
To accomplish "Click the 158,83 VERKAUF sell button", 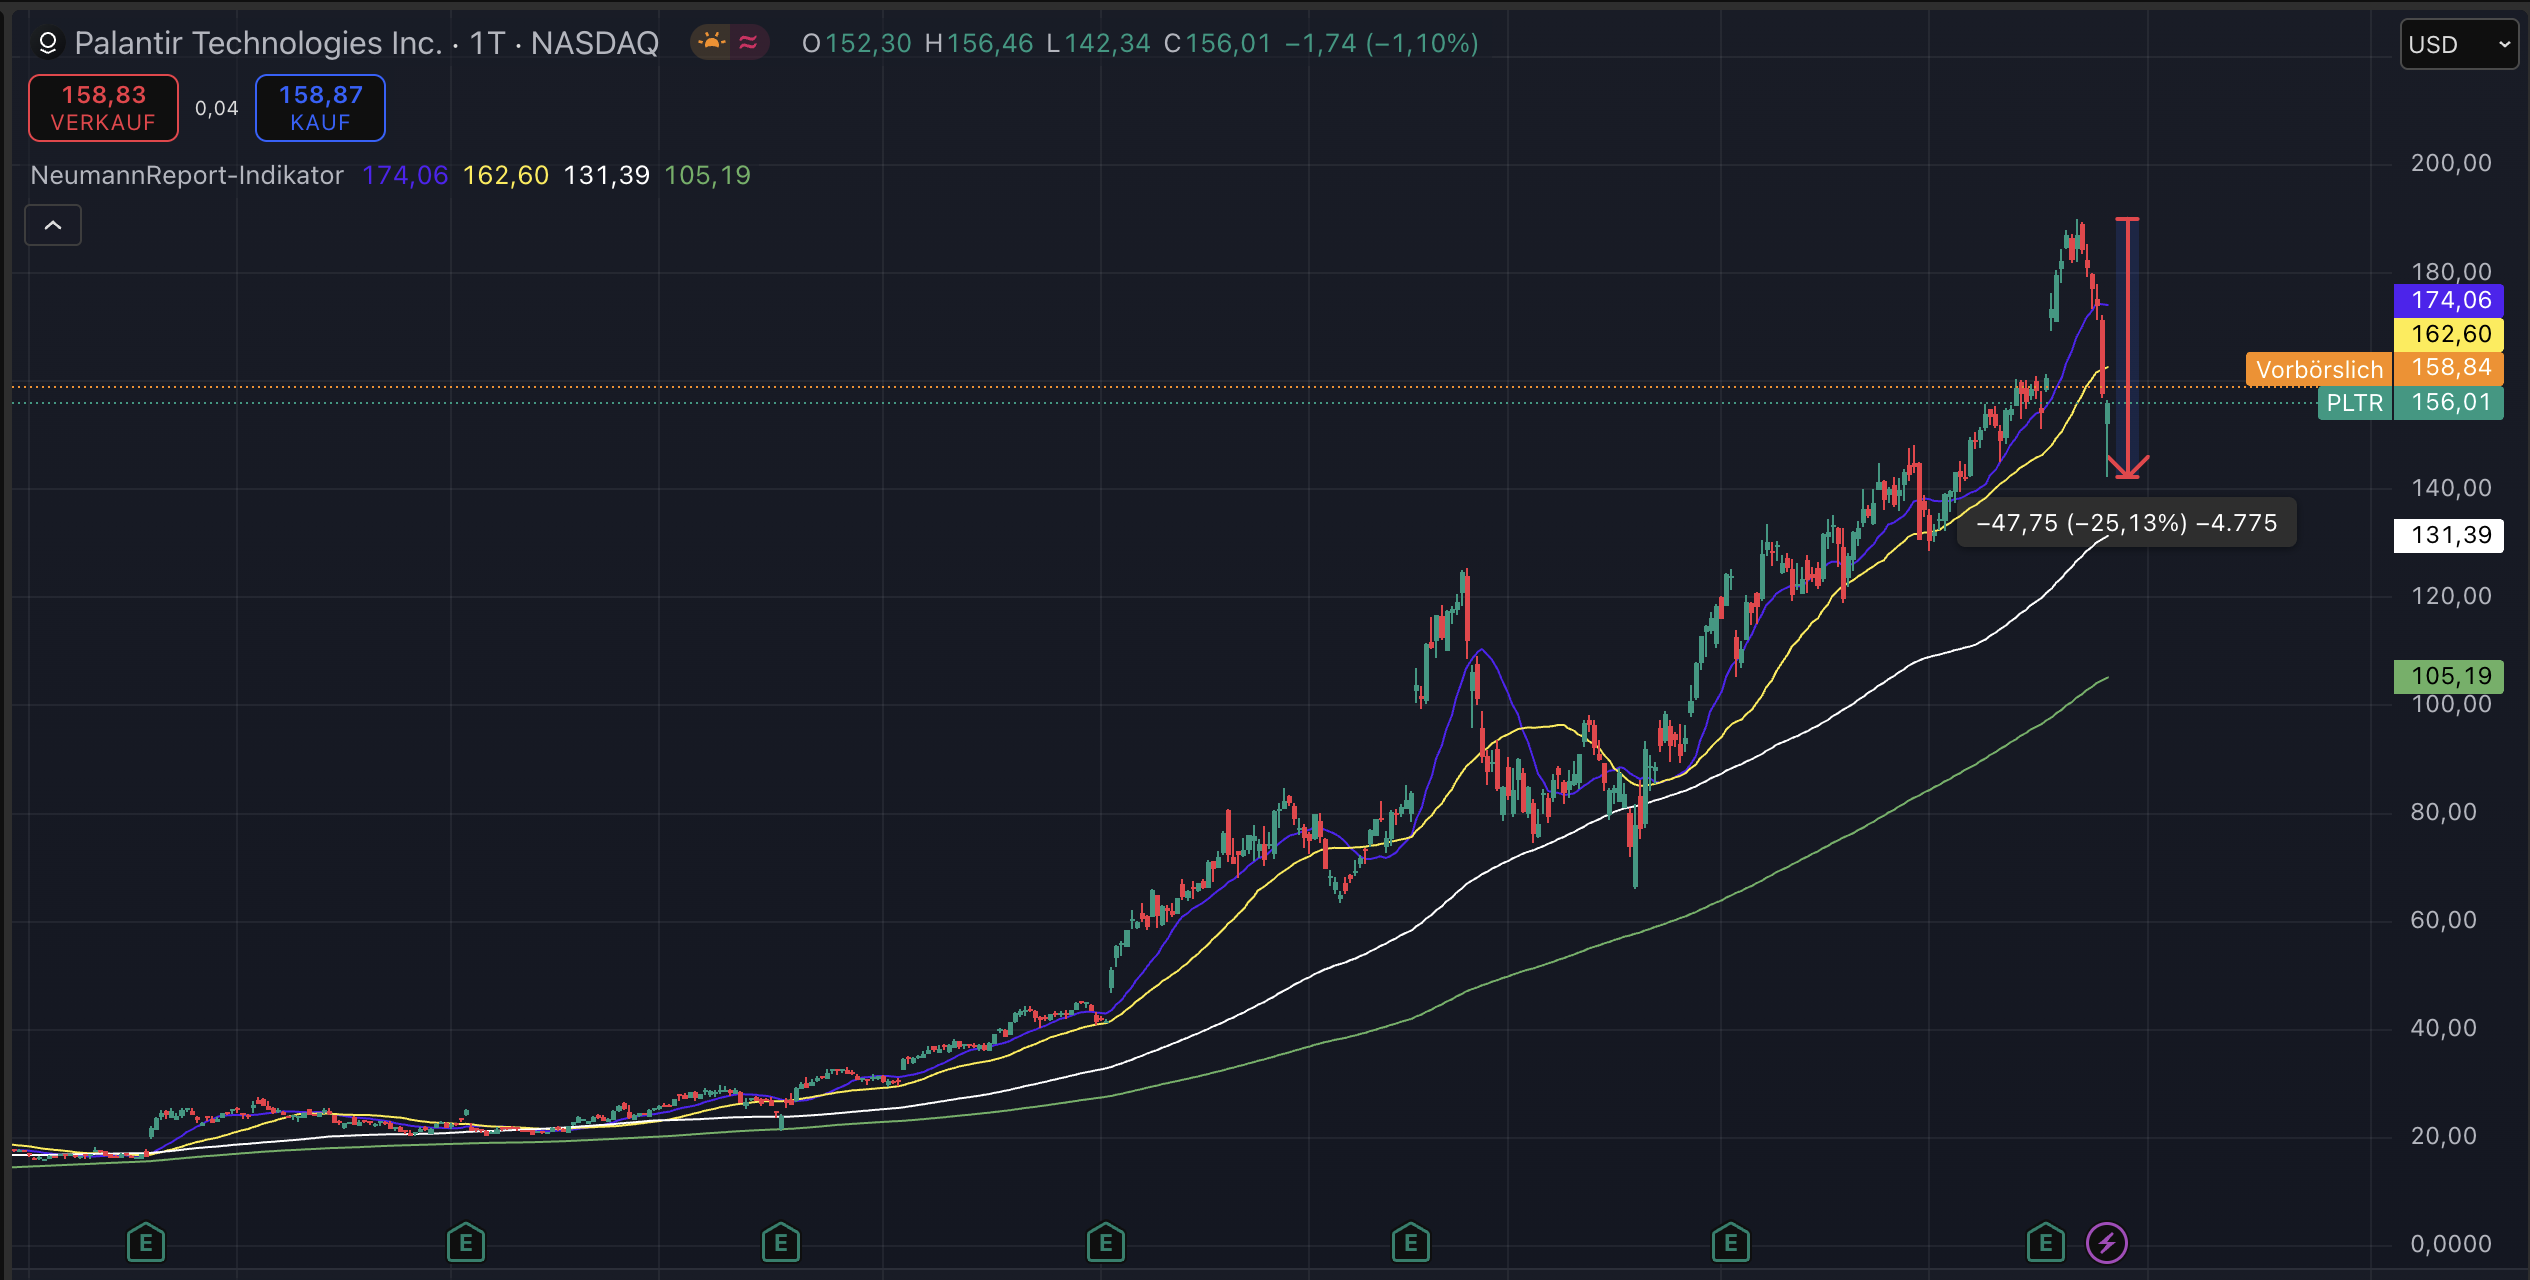I will pos(103,108).
